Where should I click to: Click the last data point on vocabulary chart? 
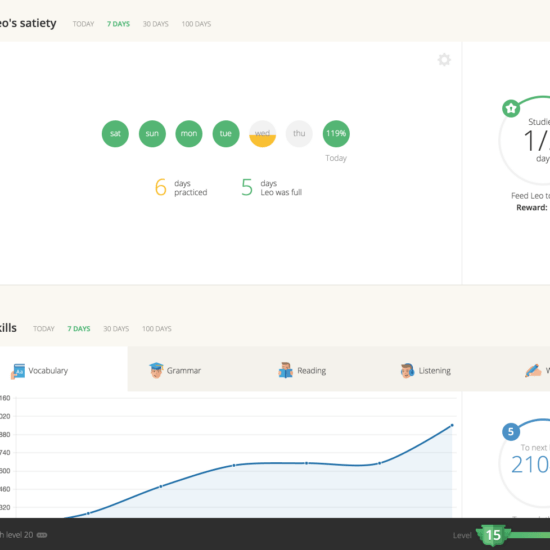tap(452, 425)
